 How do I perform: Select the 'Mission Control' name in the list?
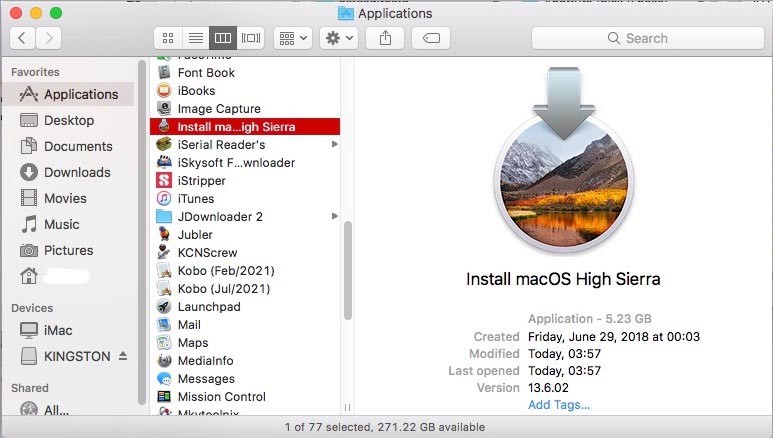pyautogui.click(x=221, y=397)
